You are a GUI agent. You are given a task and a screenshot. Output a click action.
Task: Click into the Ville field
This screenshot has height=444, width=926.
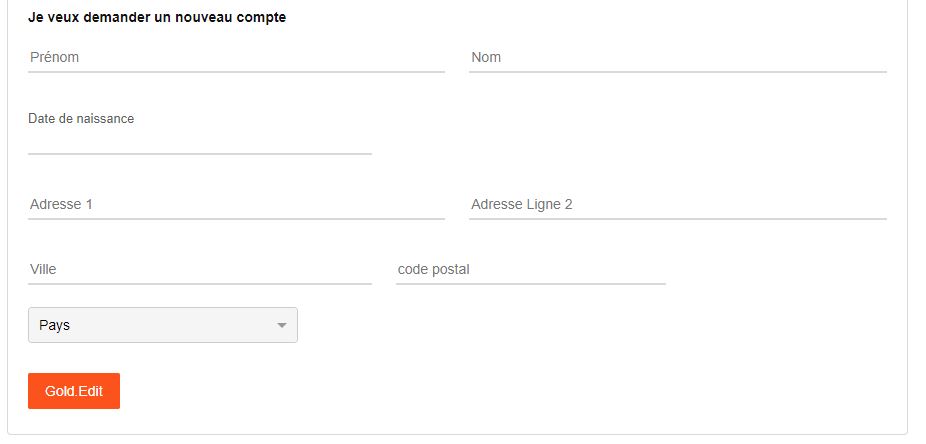[x=200, y=270]
